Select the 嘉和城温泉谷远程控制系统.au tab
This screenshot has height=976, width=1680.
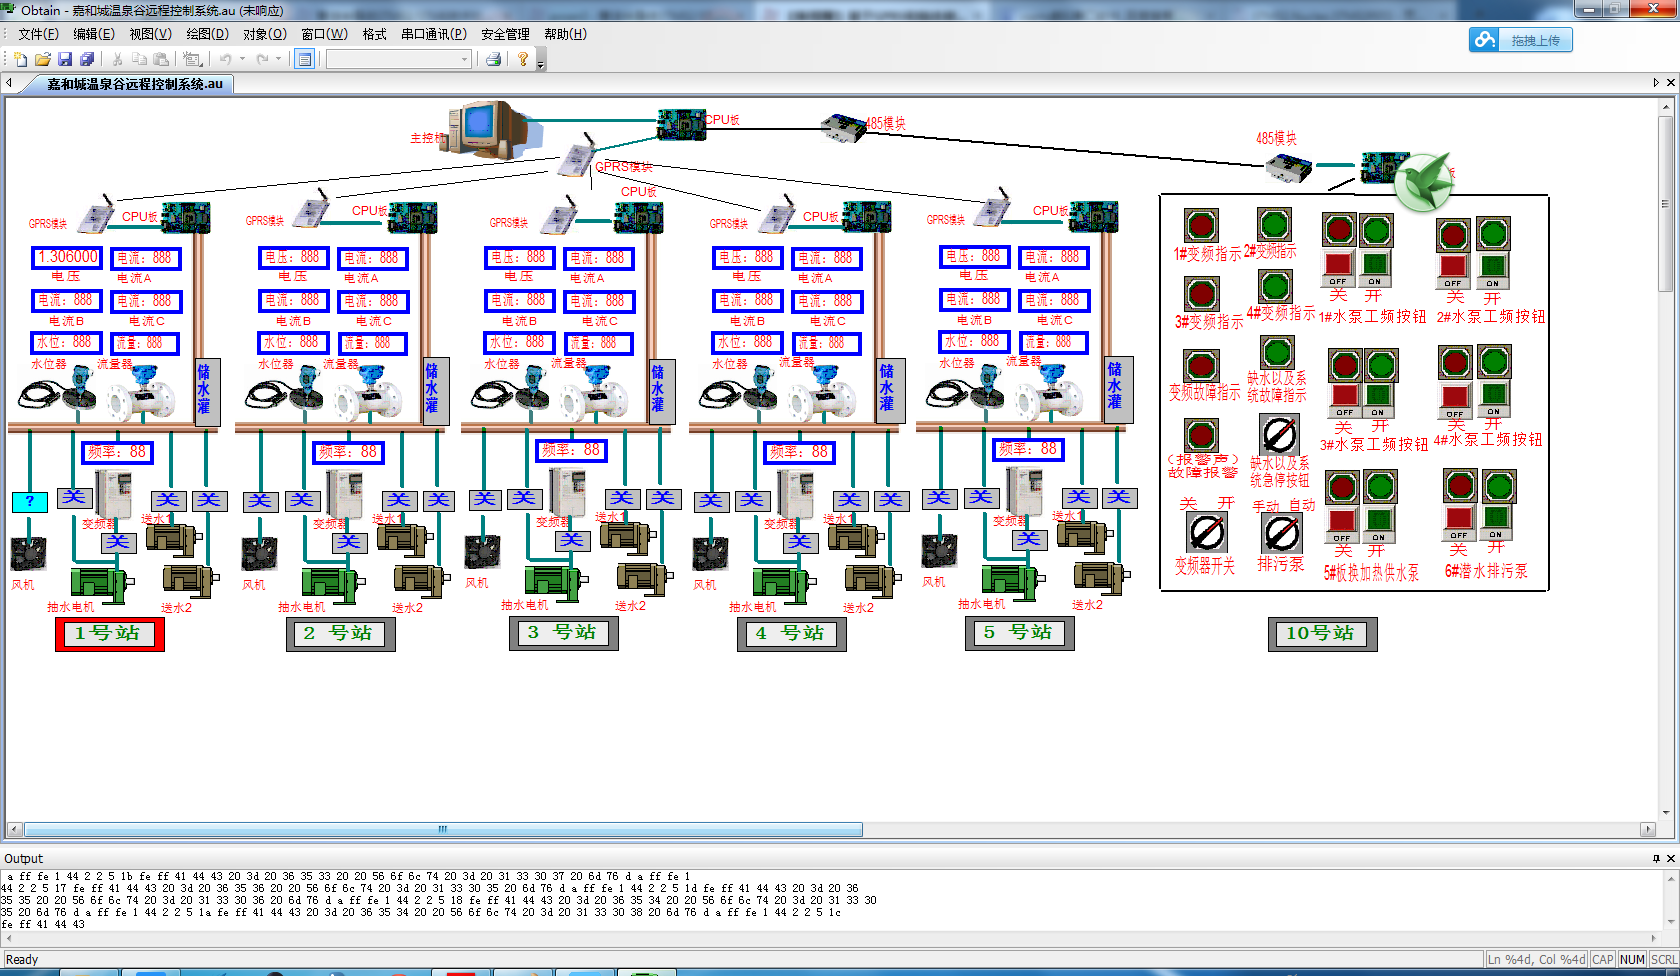[x=135, y=84]
